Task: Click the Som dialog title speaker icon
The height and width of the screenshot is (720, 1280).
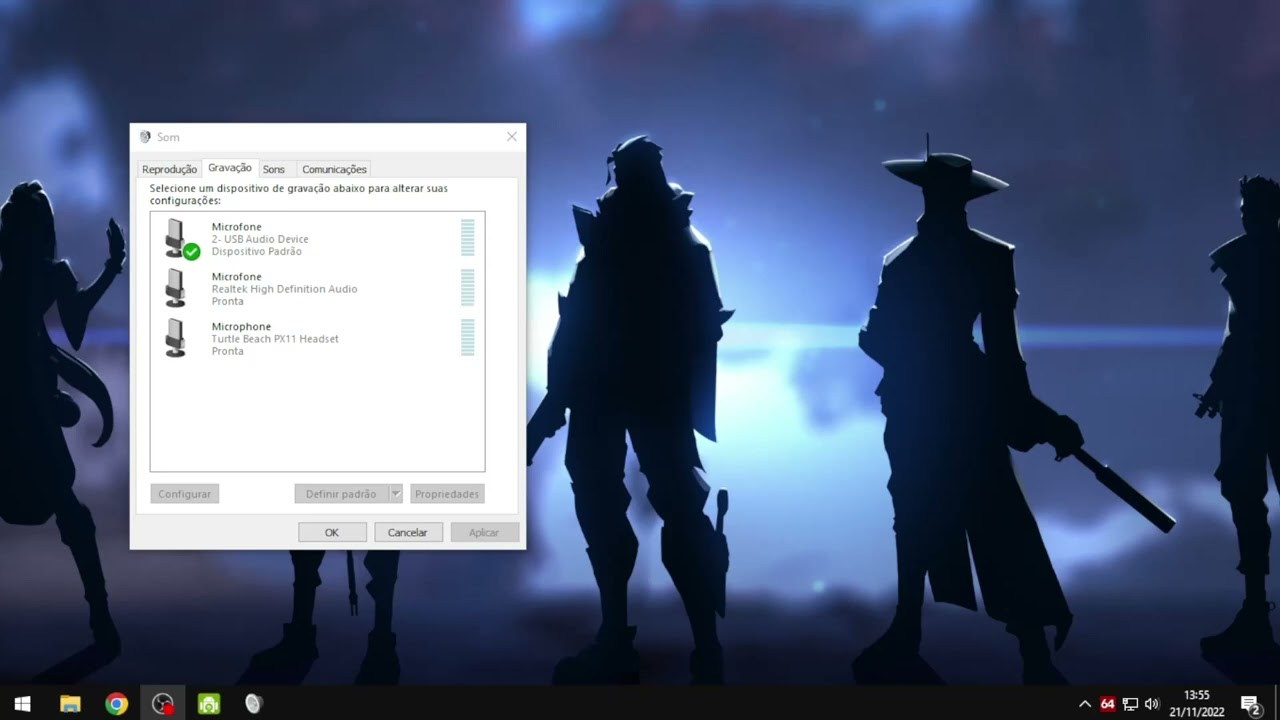Action: 145,137
